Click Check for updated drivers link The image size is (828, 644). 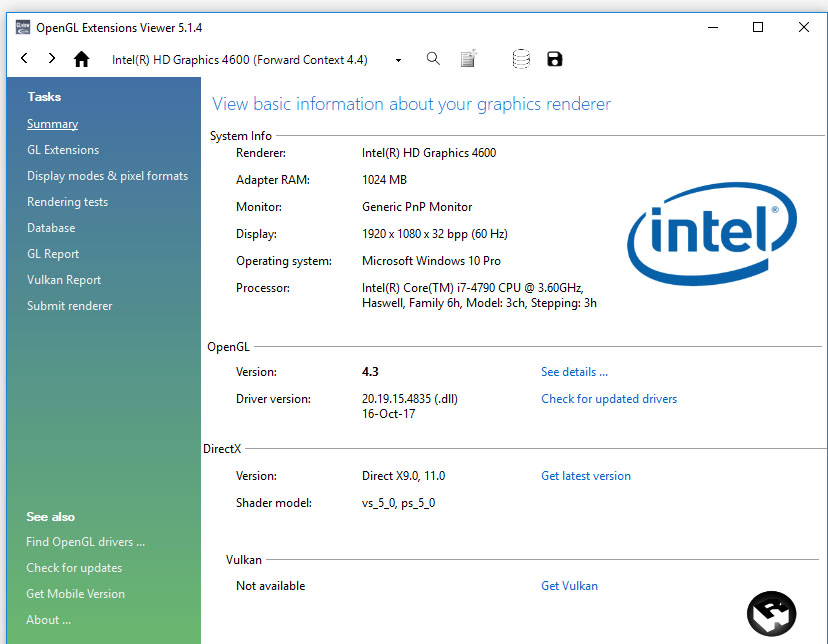coord(609,399)
